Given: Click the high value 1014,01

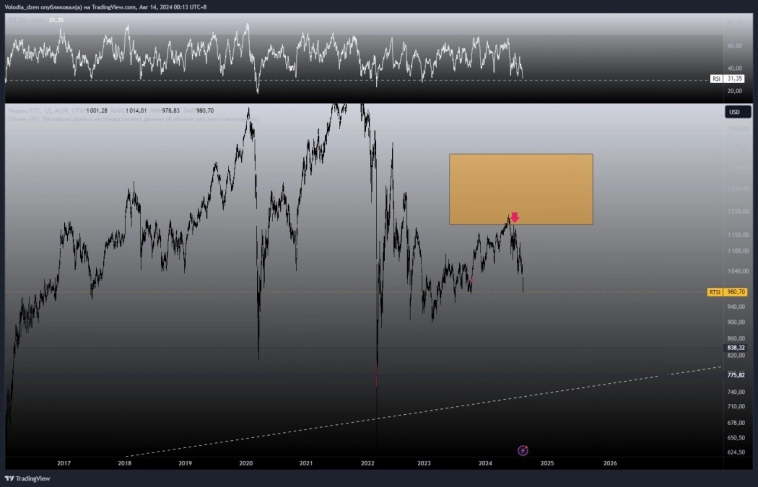Looking at the screenshot, I should coord(136,111).
